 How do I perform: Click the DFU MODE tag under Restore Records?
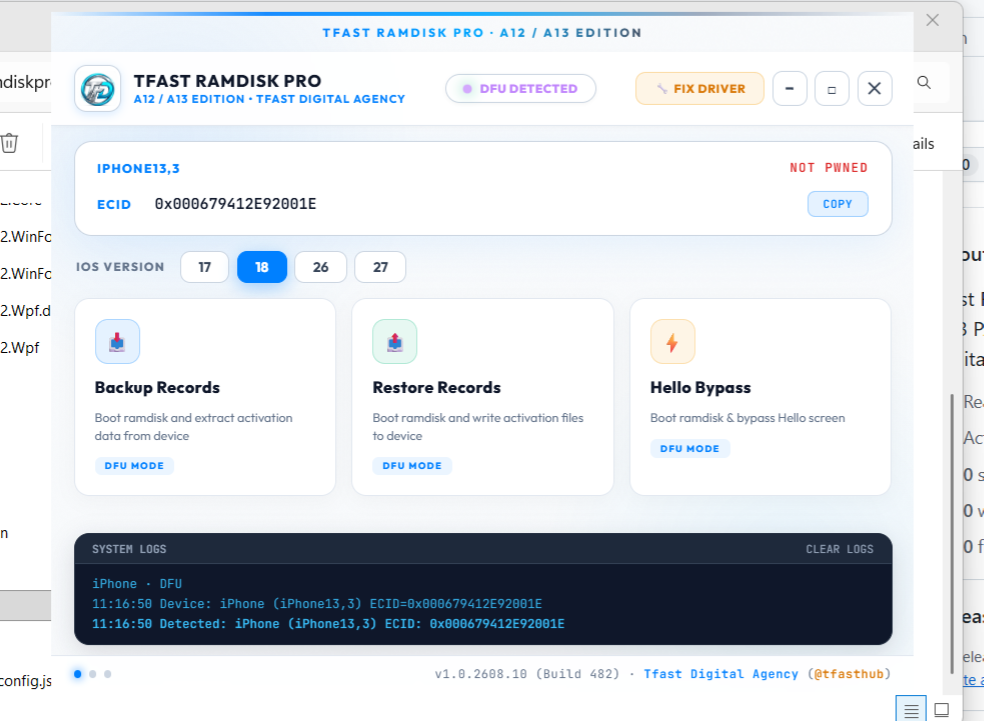(x=412, y=466)
